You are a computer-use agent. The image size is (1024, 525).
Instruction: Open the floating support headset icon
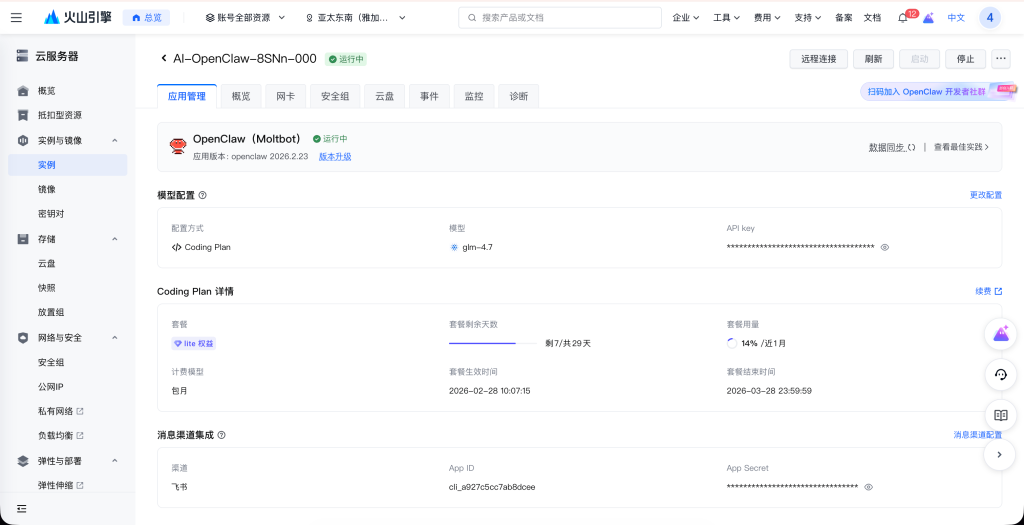(x=1000, y=375)
